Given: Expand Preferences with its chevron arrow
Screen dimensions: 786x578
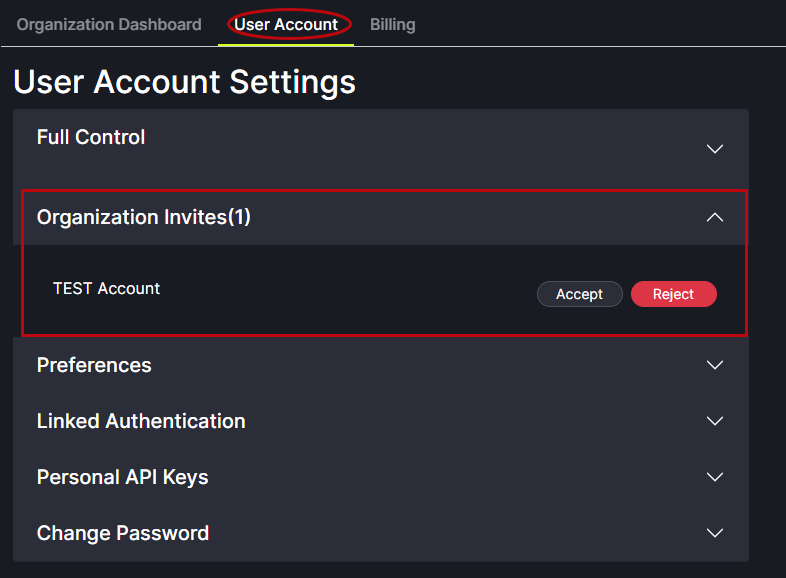Looking at the screenshot, I should [714, 365].
